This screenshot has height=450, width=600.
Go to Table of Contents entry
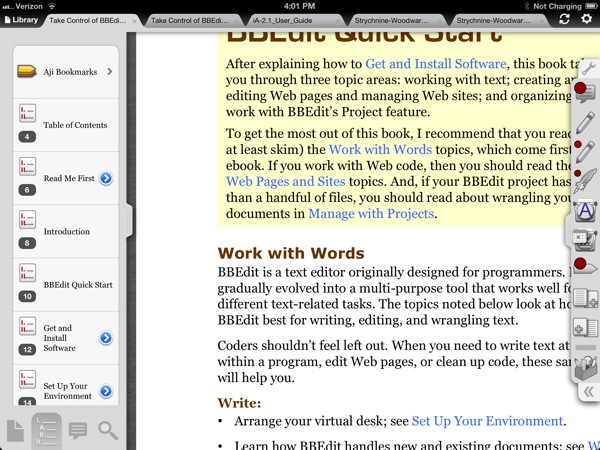coord(66,125)
